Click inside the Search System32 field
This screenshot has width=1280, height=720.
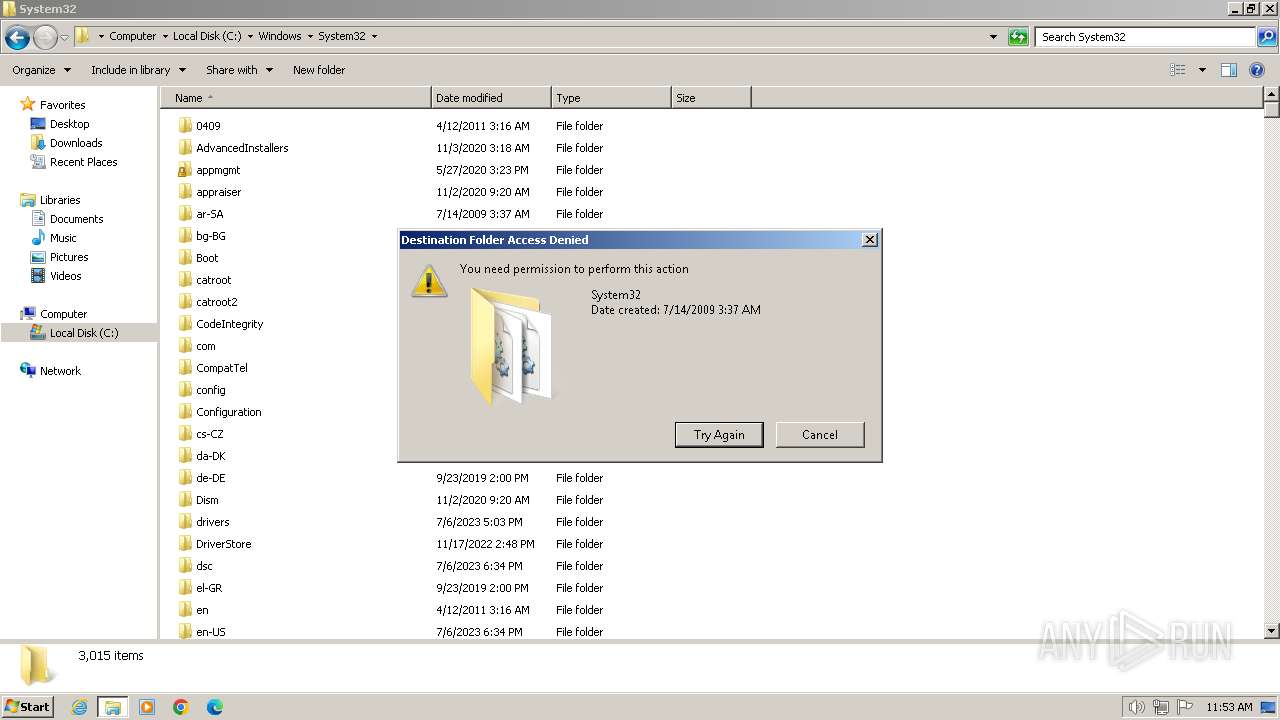coord(1146,37)
